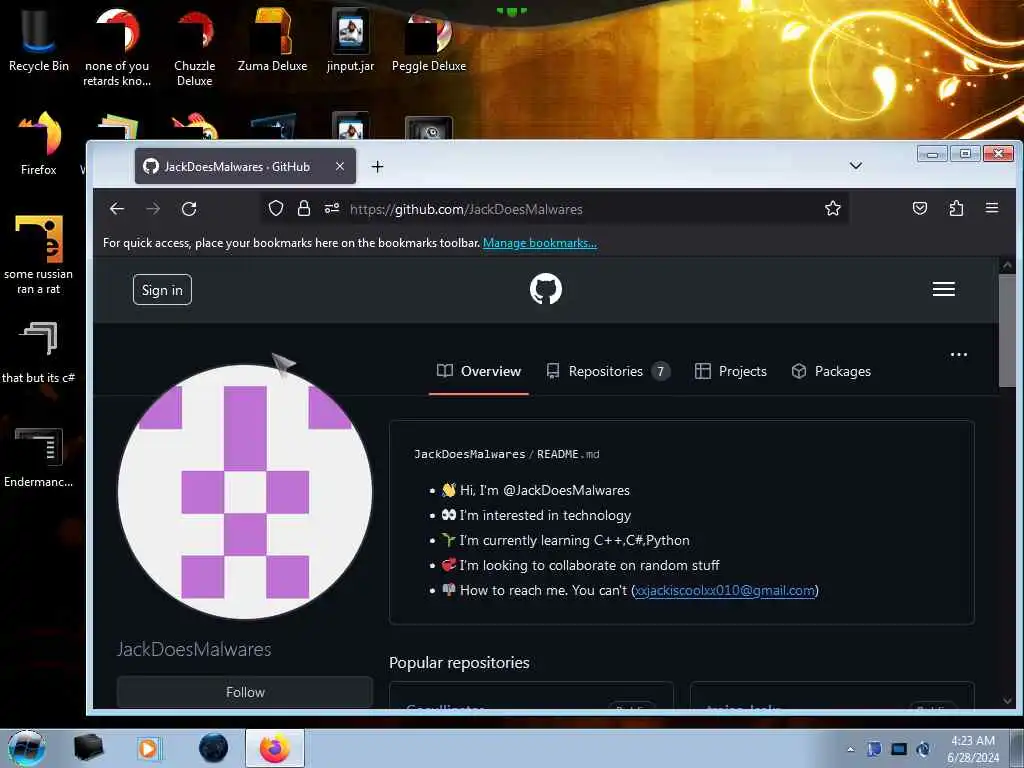Go back using Firefox back arrow
The image size is (1024, 768).
point(117,209)
